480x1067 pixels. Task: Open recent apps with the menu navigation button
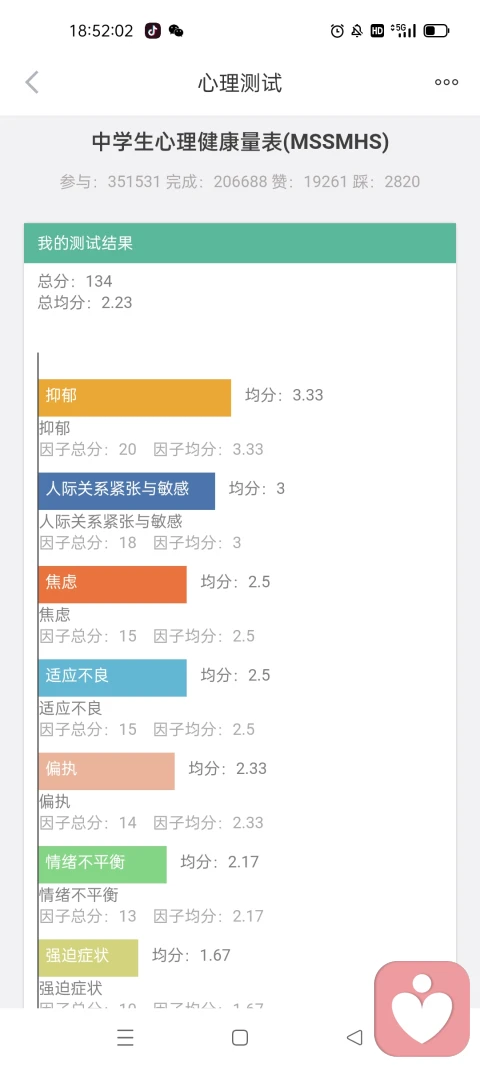tap(125, 1037)
